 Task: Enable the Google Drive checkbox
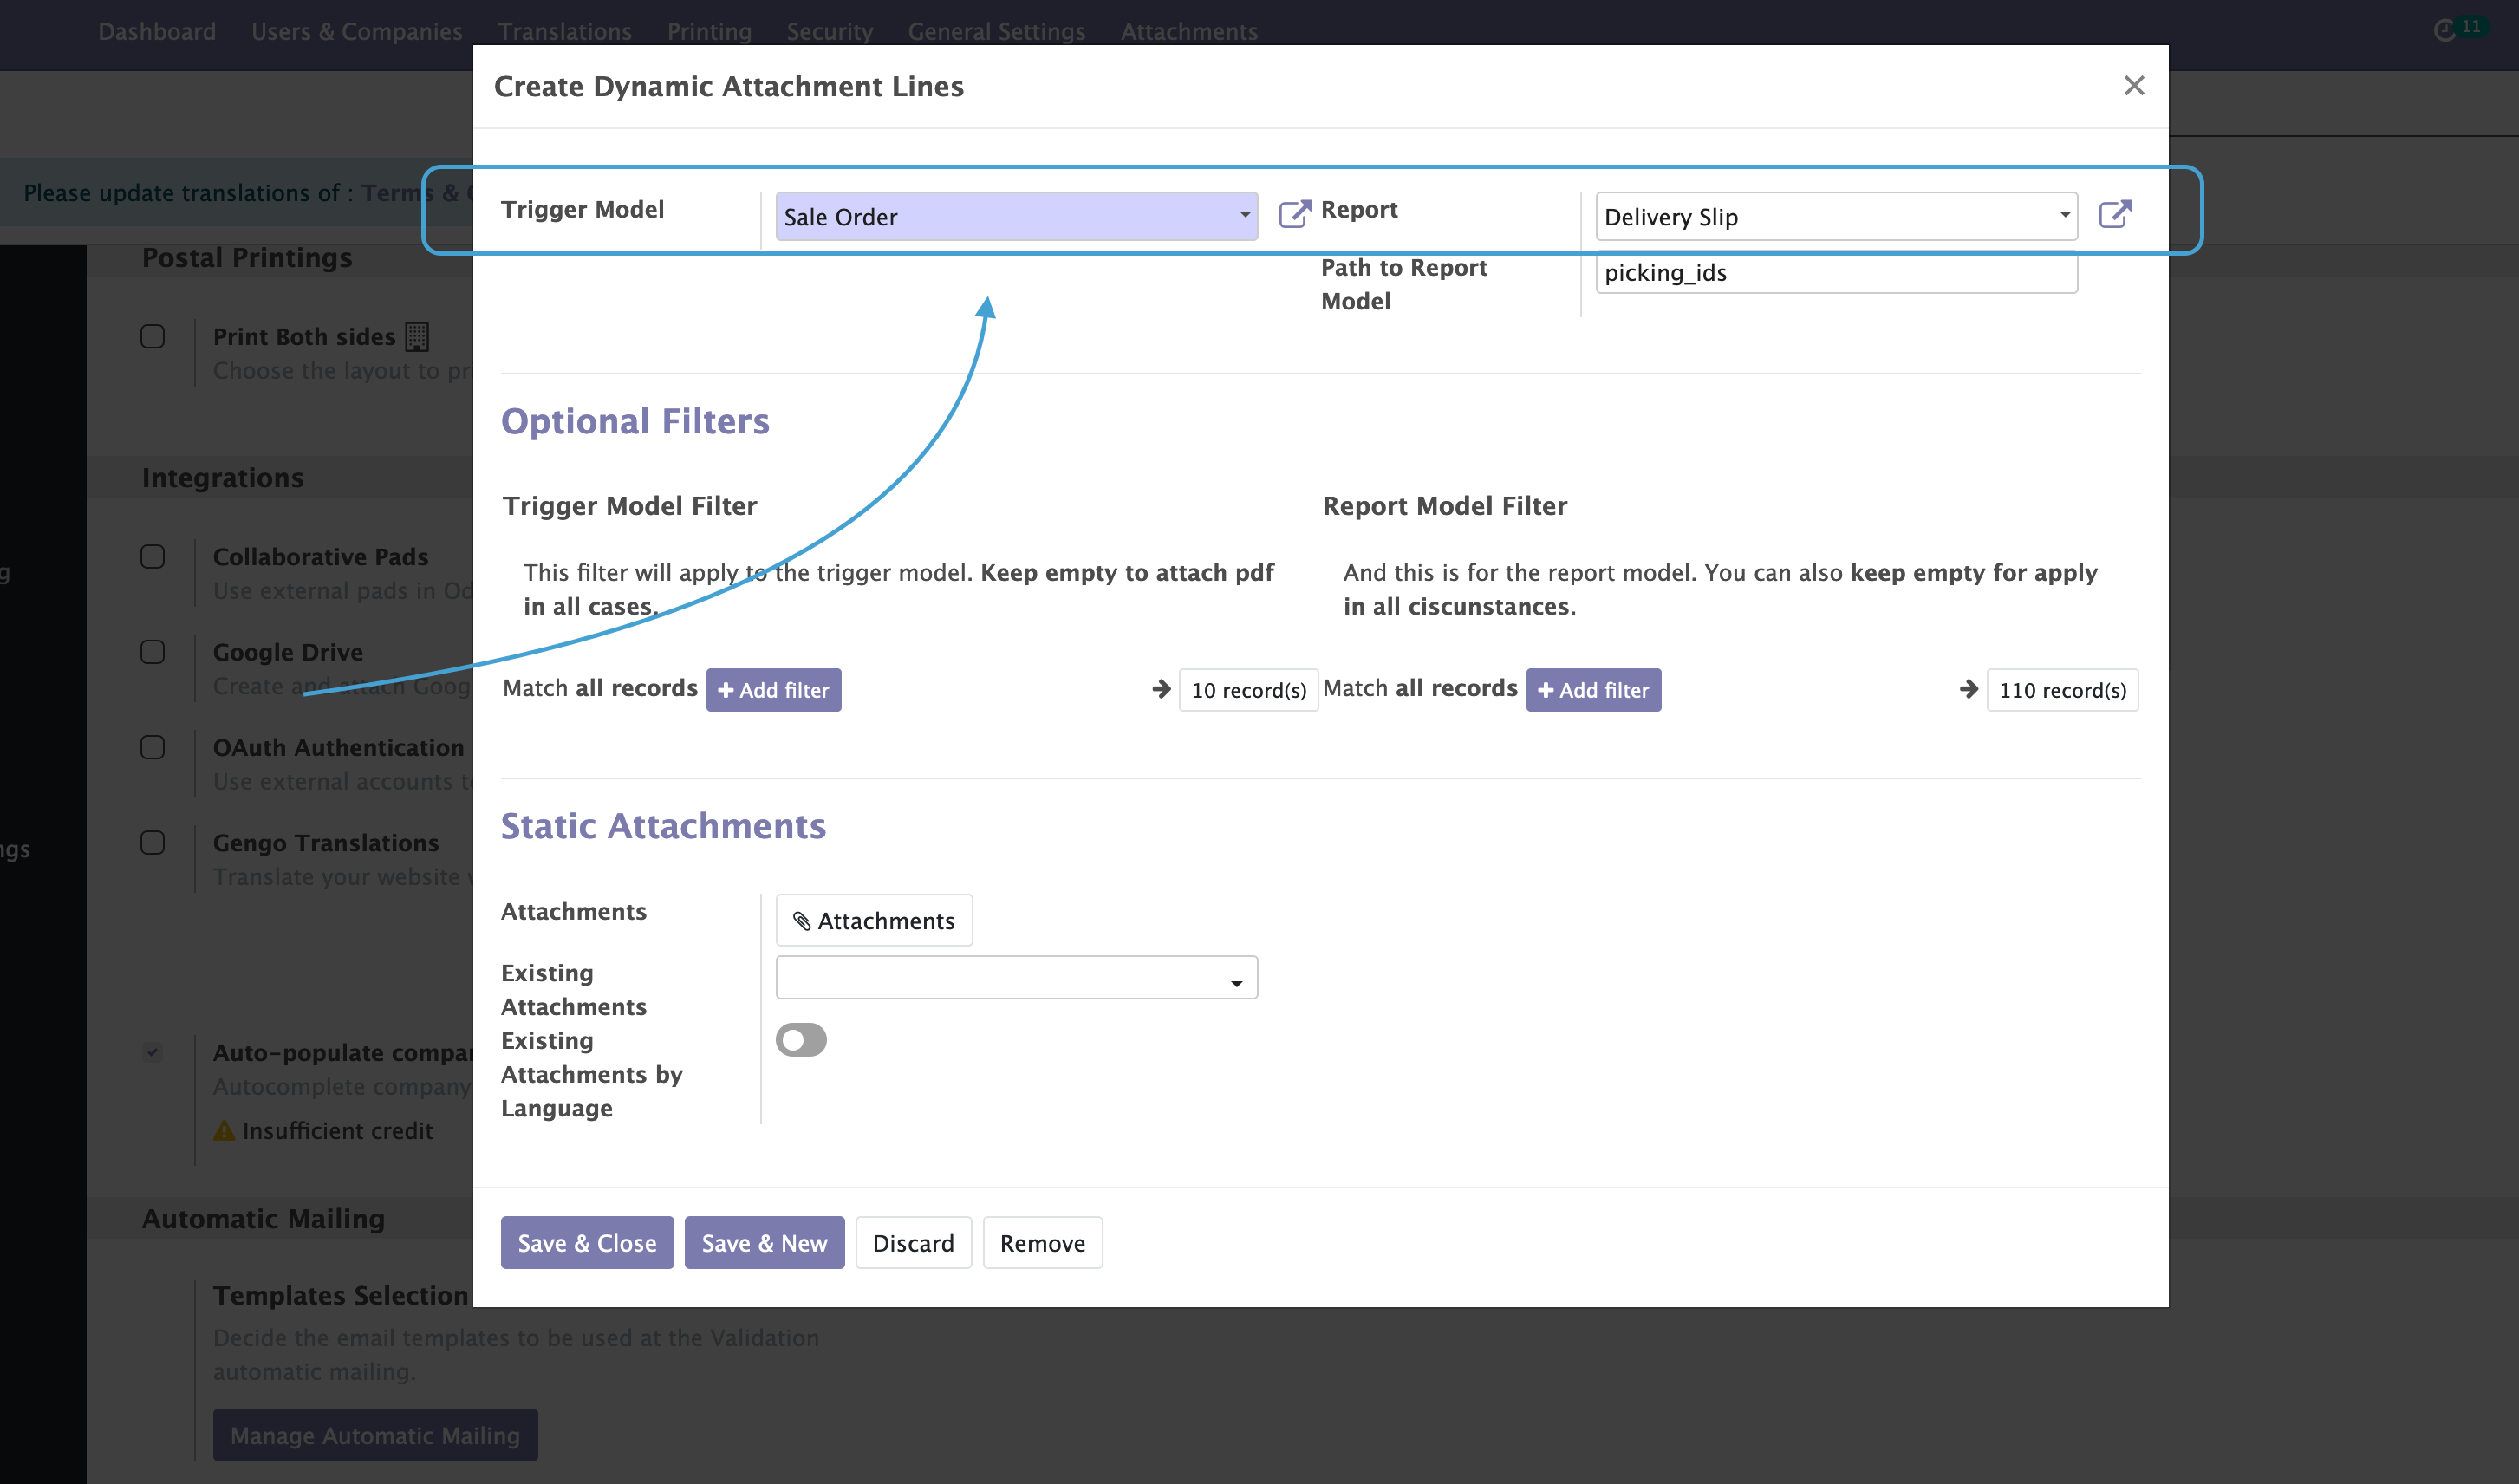click(153, 652)
